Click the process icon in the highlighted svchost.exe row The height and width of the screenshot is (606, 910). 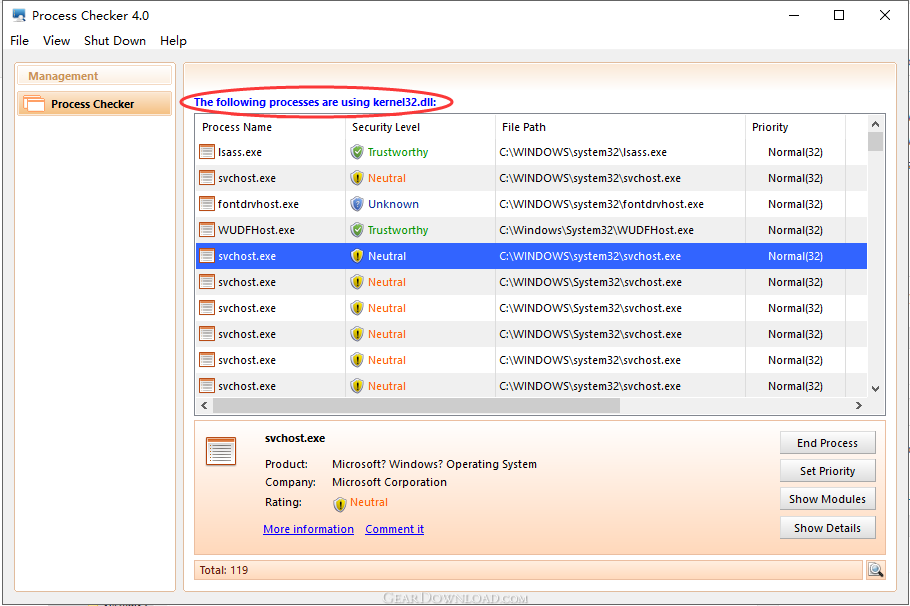207,256
